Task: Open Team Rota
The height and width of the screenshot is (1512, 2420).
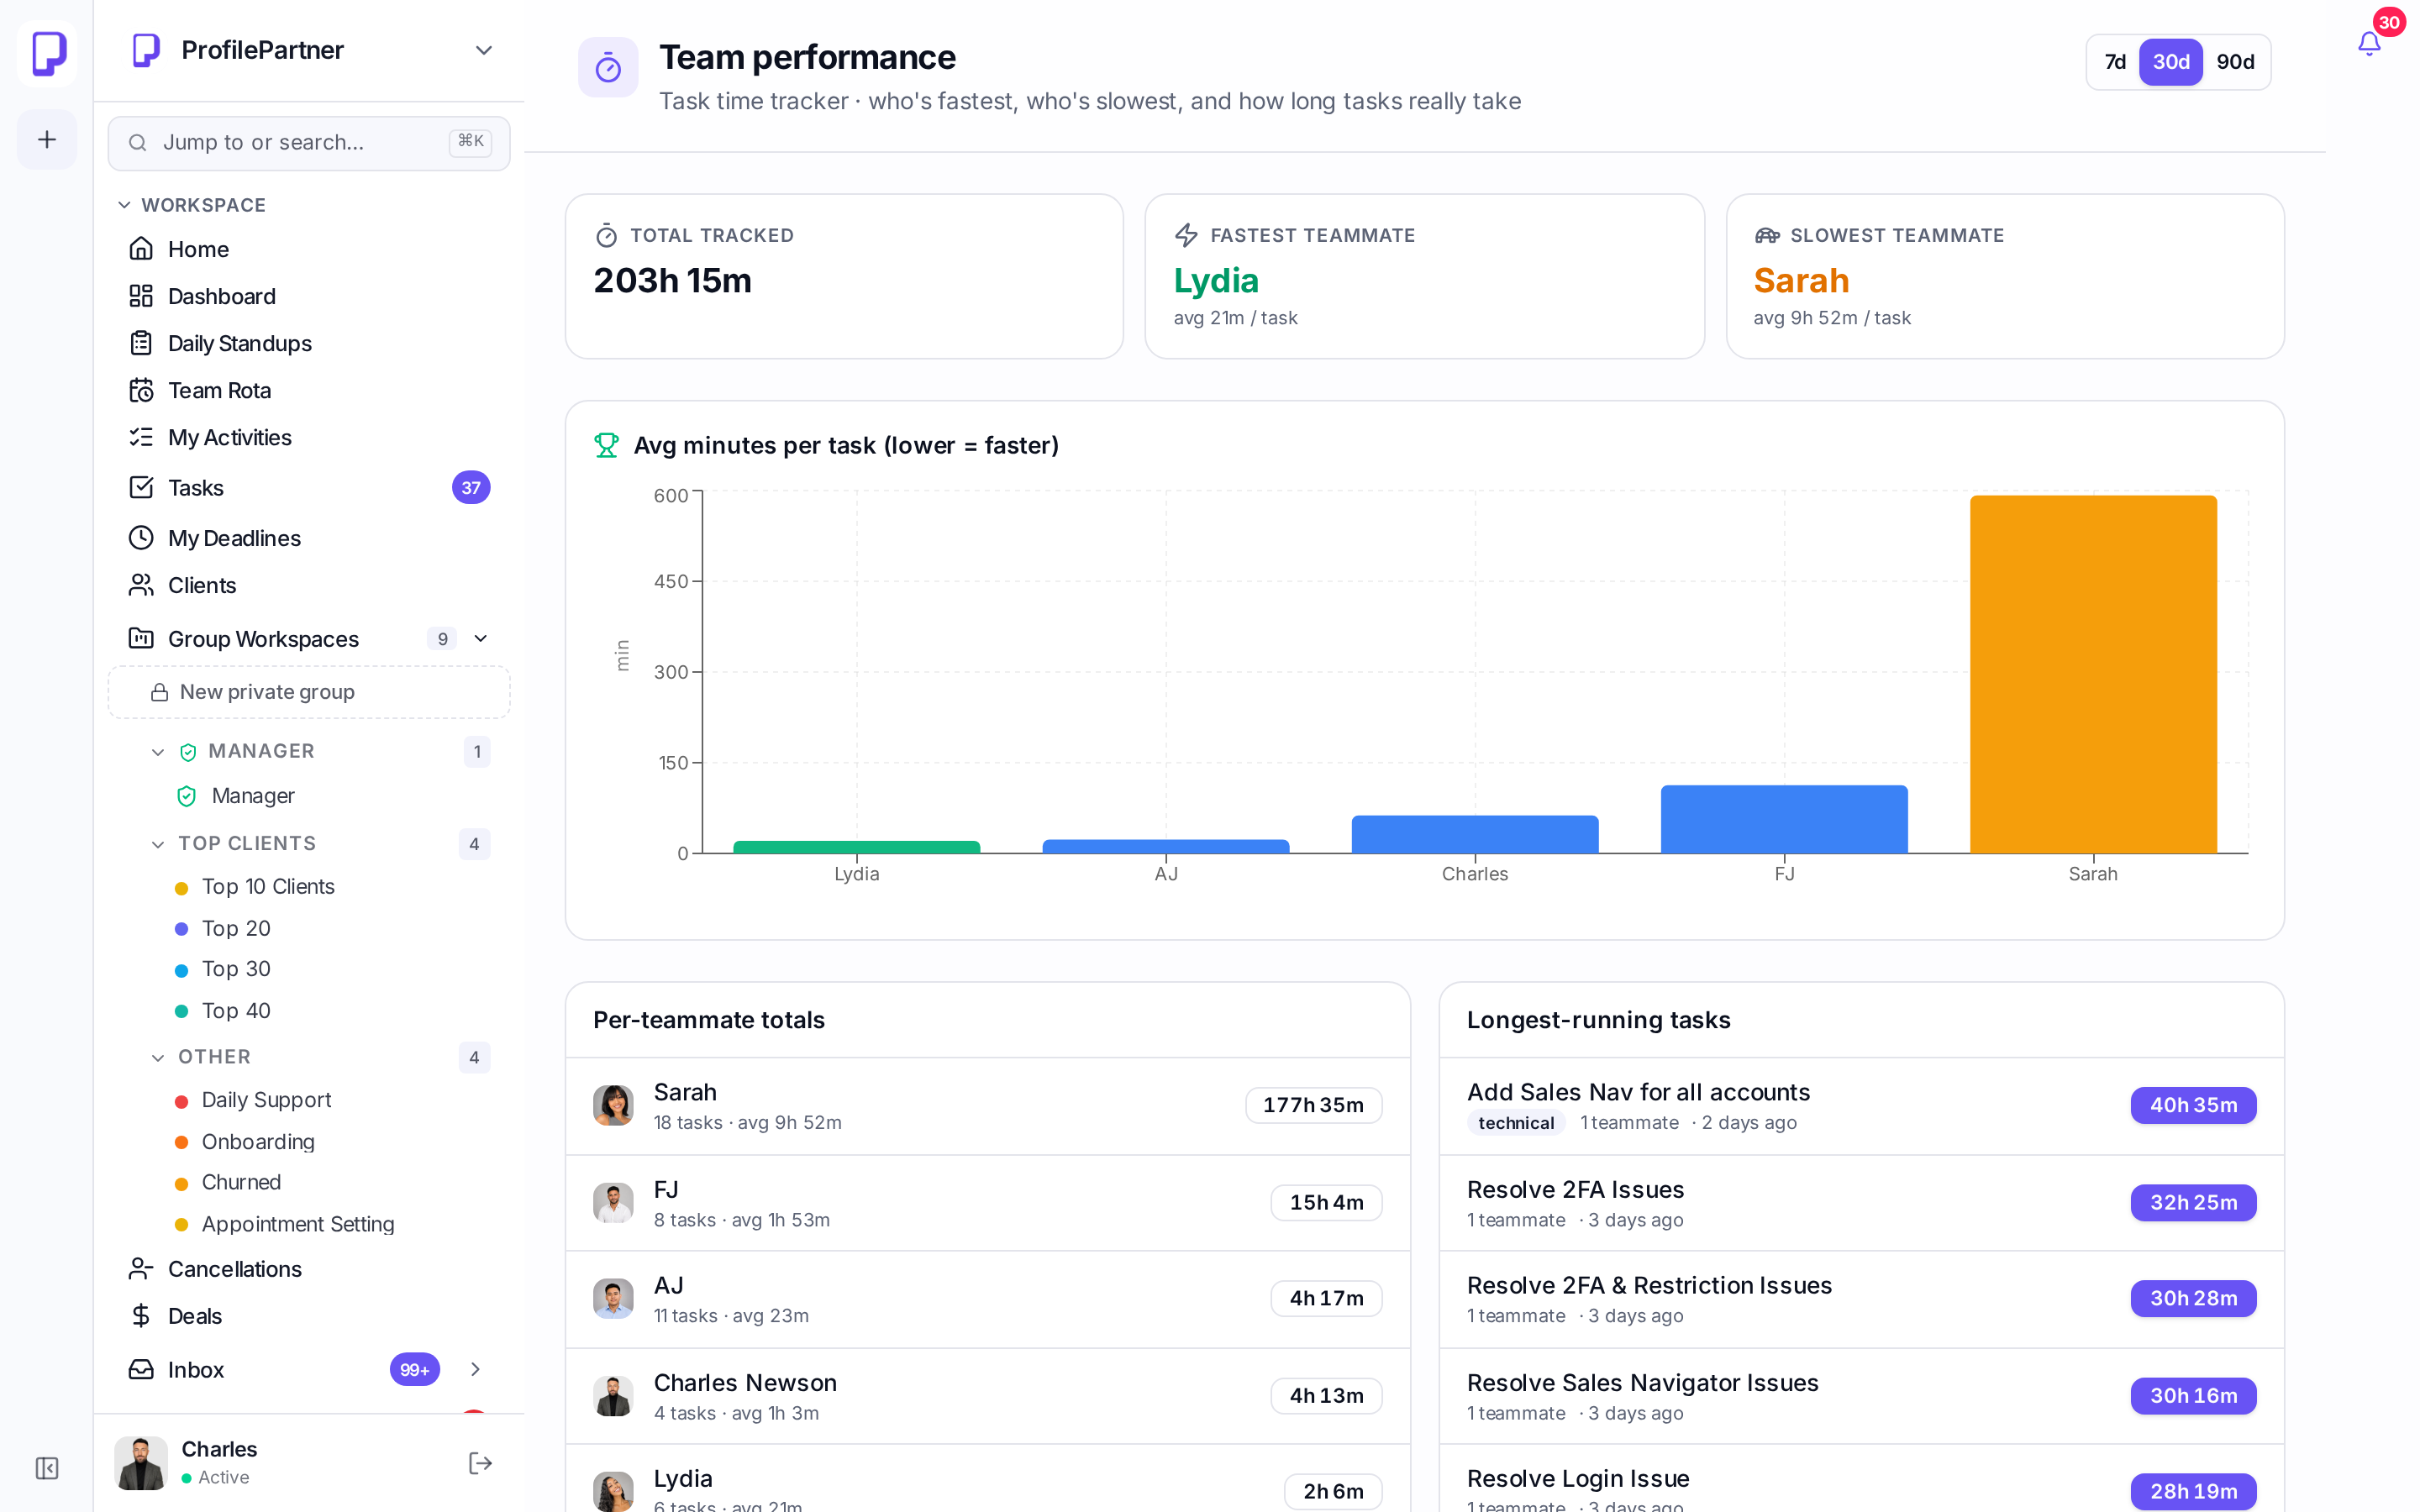Action: pyautogui.click(x=309, y=390)
